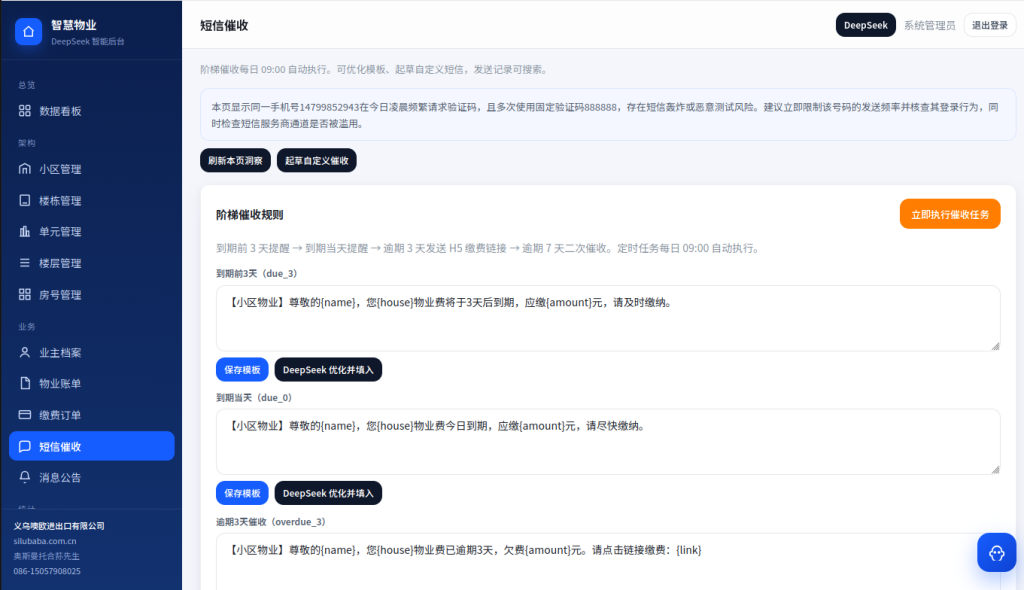Screen dimensions: 1024x590
Task: Go to 小区管理 menu item
Action: pyautogui.click(x=91, y=169)
